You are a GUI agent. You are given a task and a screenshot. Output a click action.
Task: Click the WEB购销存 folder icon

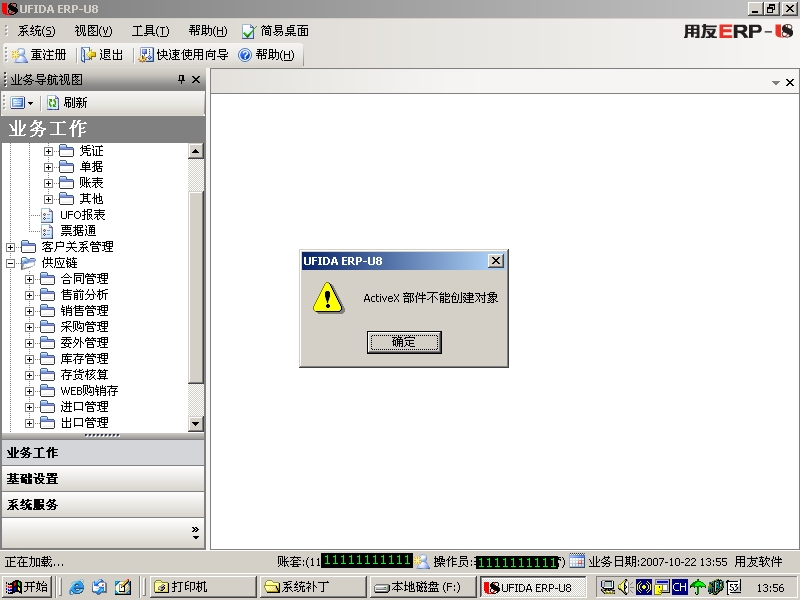coord(47,391)
